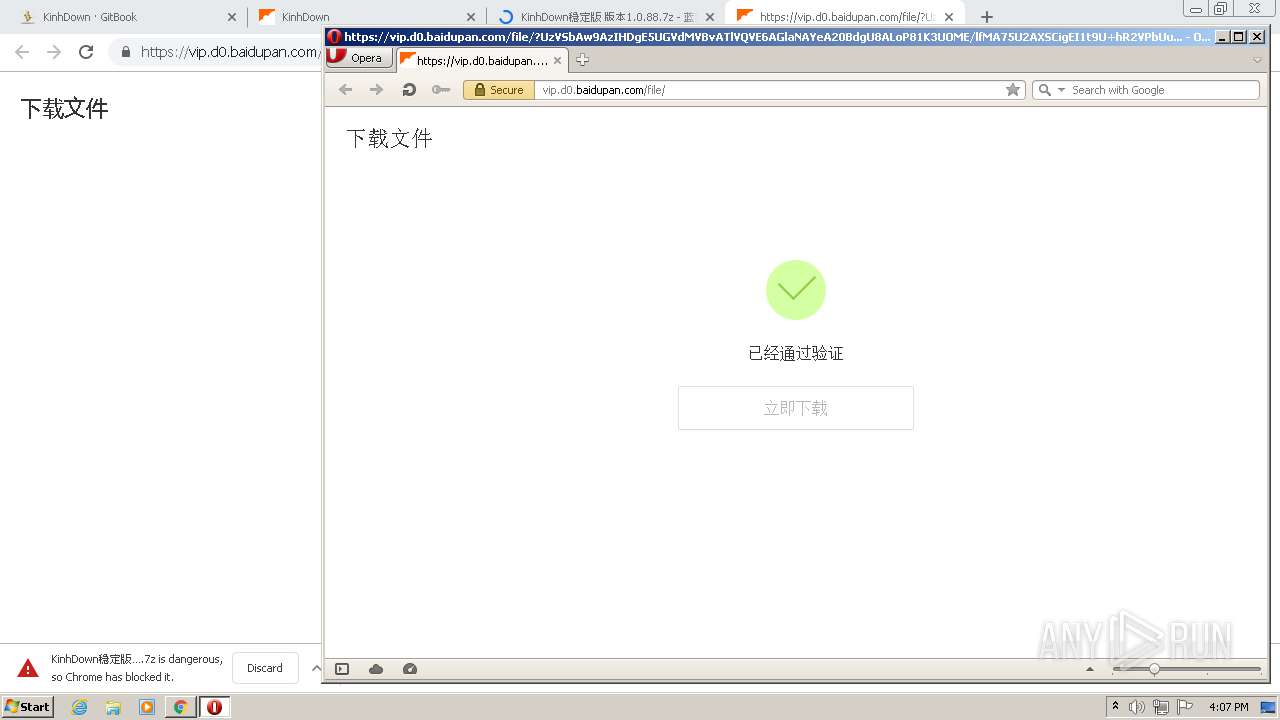Go back in Chrome

coord(22,52)
